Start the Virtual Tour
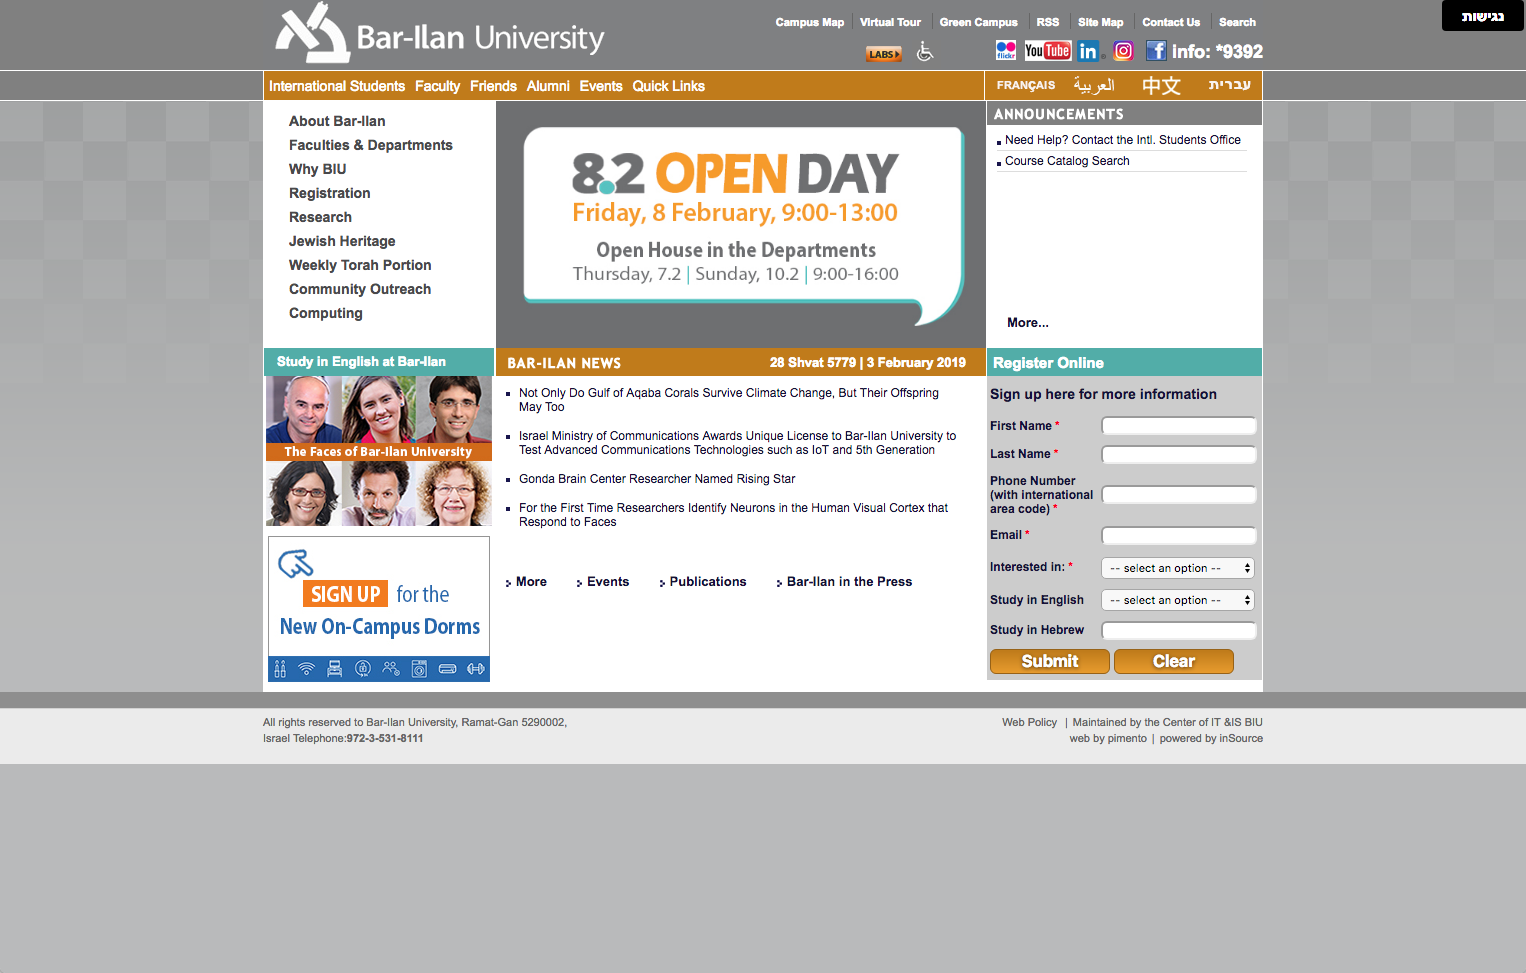1526x973 pixels. click(891, 22)
